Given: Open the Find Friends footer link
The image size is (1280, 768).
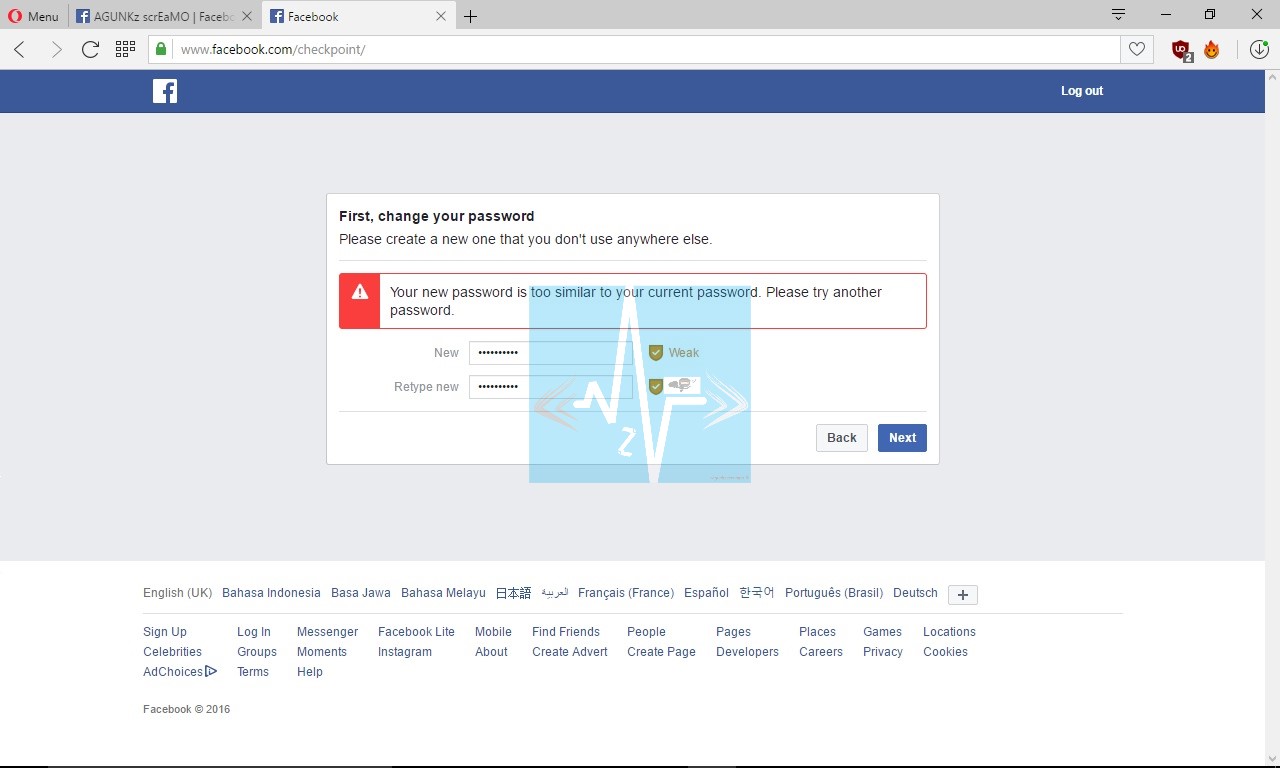Looking at the screenshot, I should tap(566, 632).
